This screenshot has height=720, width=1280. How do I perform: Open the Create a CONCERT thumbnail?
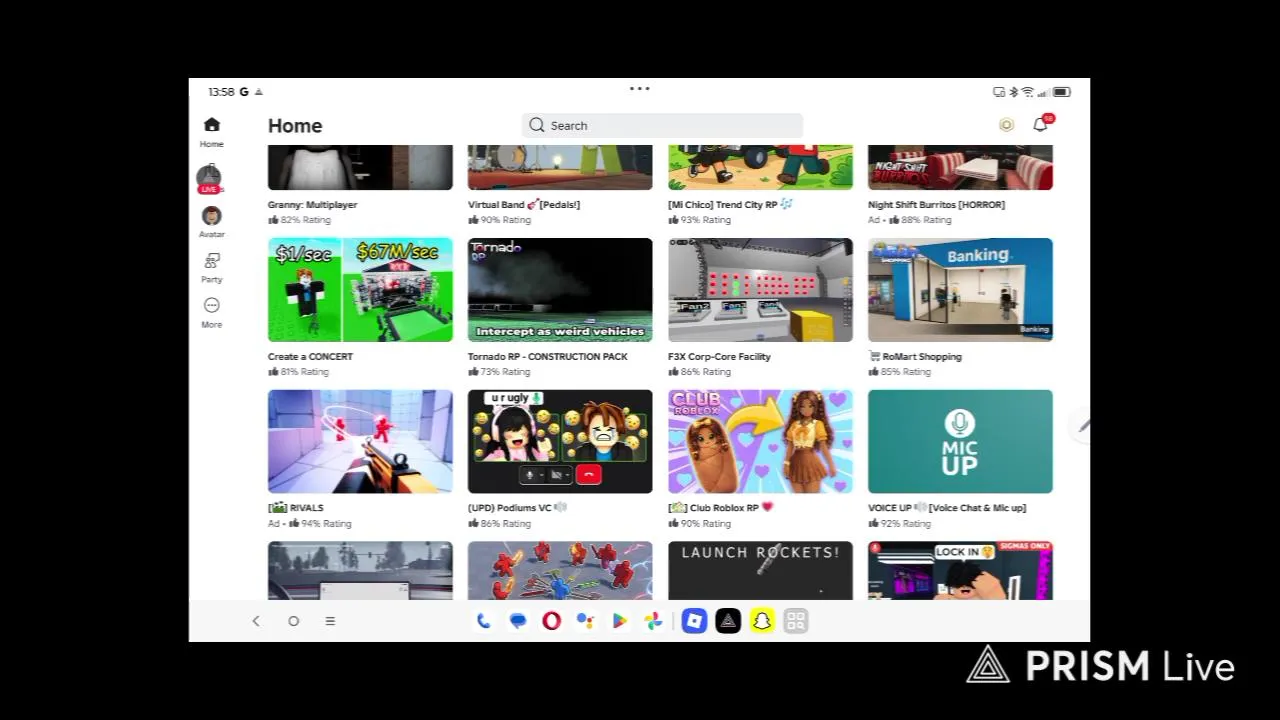(360, 290)
